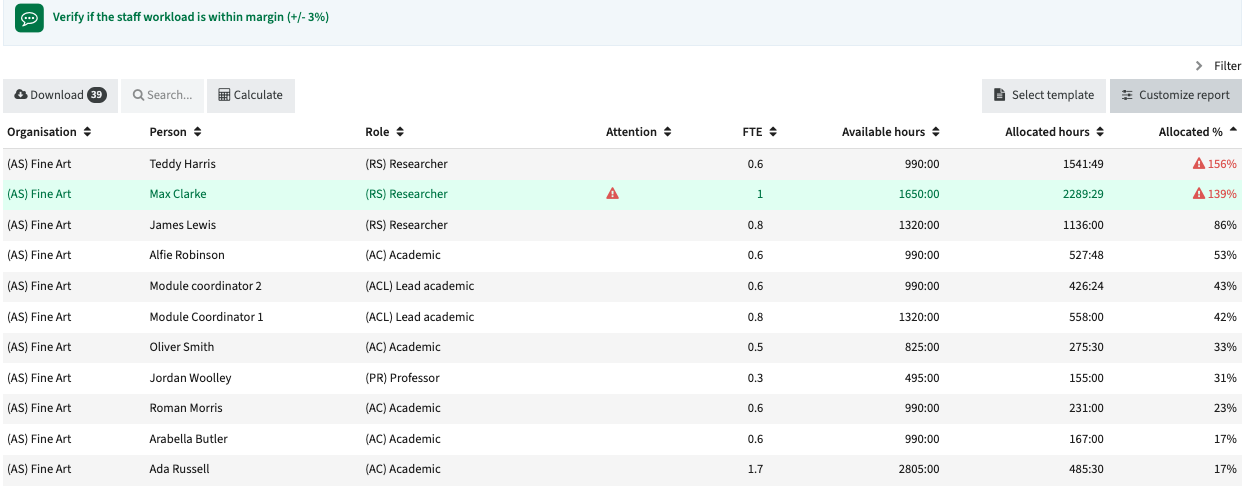Open Select template
Image resolution: width=1248 pixels, height=489 pixels.
point(1044,95)
